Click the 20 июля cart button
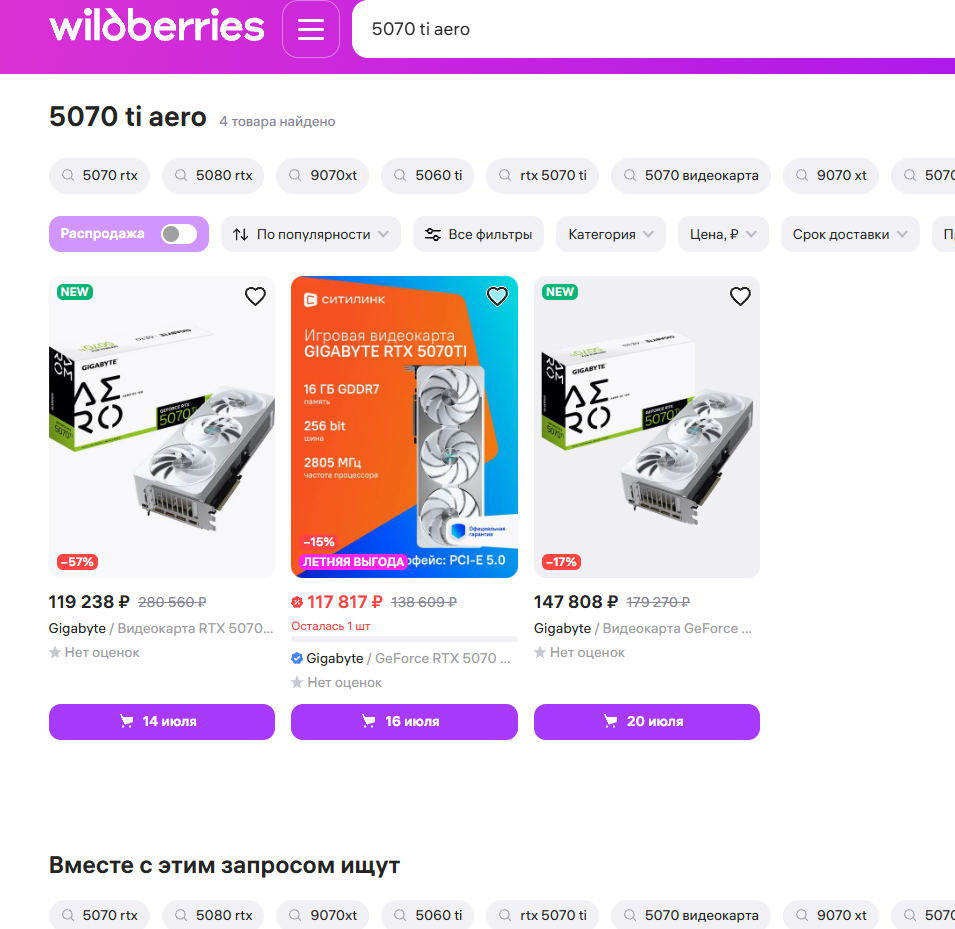 coord(647,722)
